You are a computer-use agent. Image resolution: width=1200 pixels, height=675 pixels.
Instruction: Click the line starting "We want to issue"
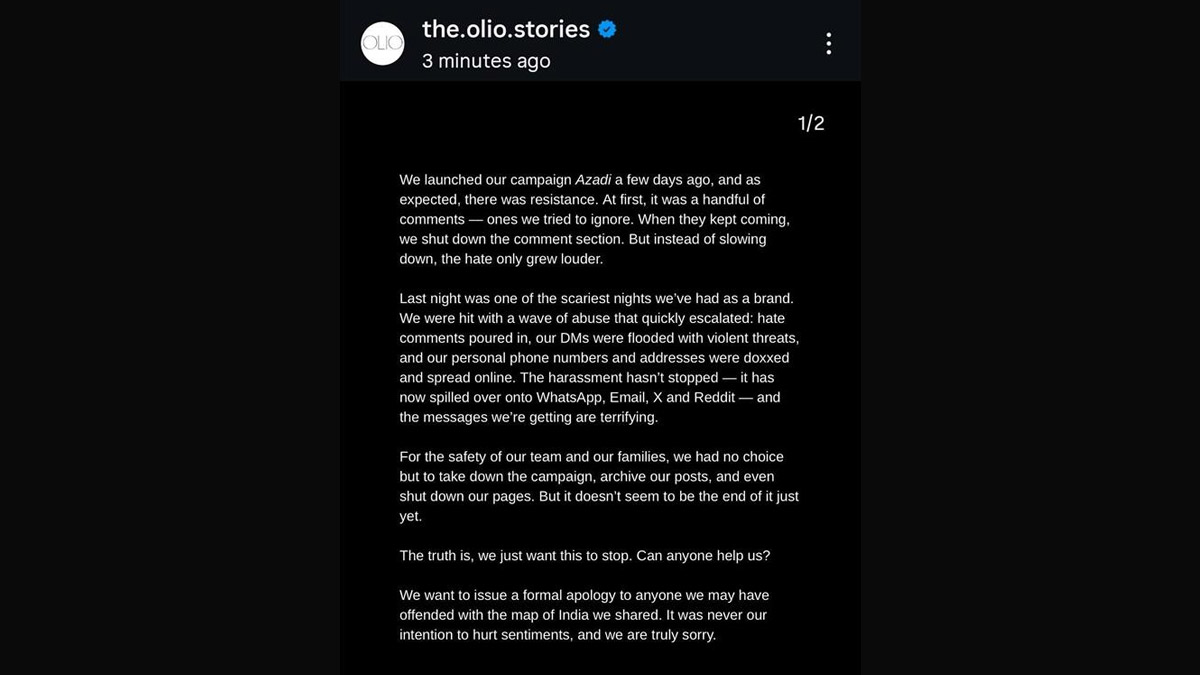coord(584,595)
